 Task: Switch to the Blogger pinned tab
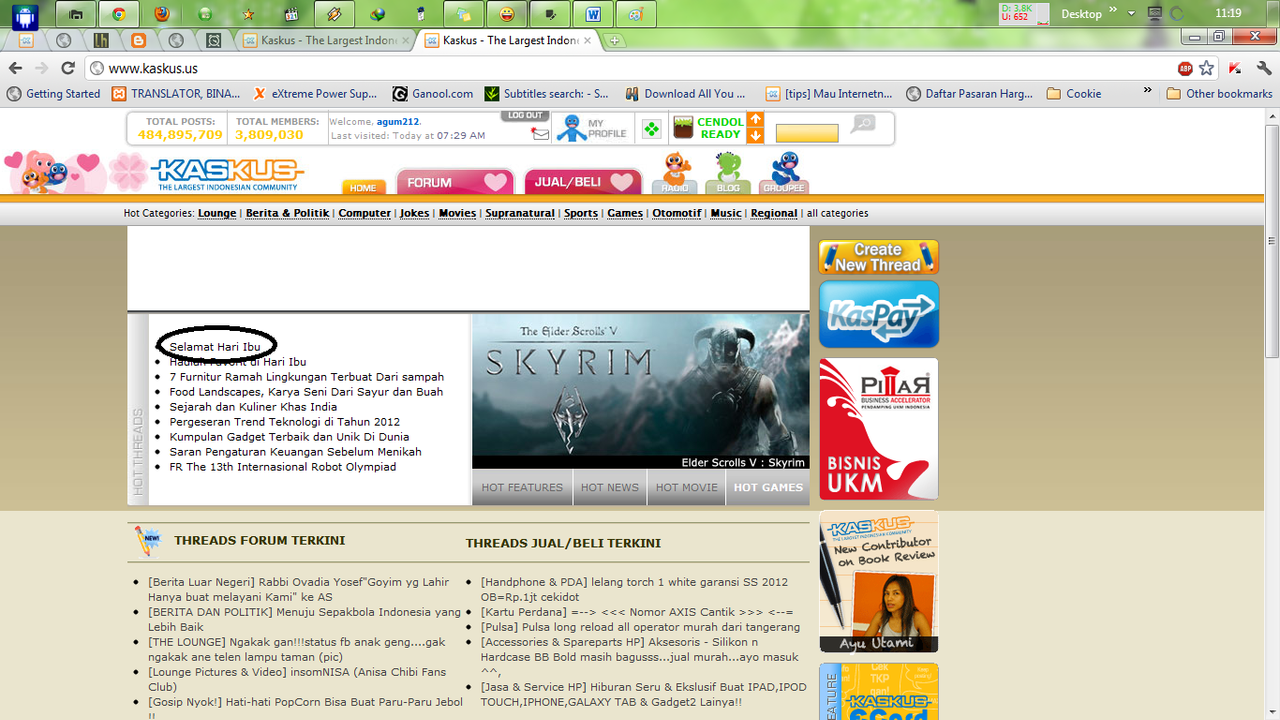click(139, 40)
